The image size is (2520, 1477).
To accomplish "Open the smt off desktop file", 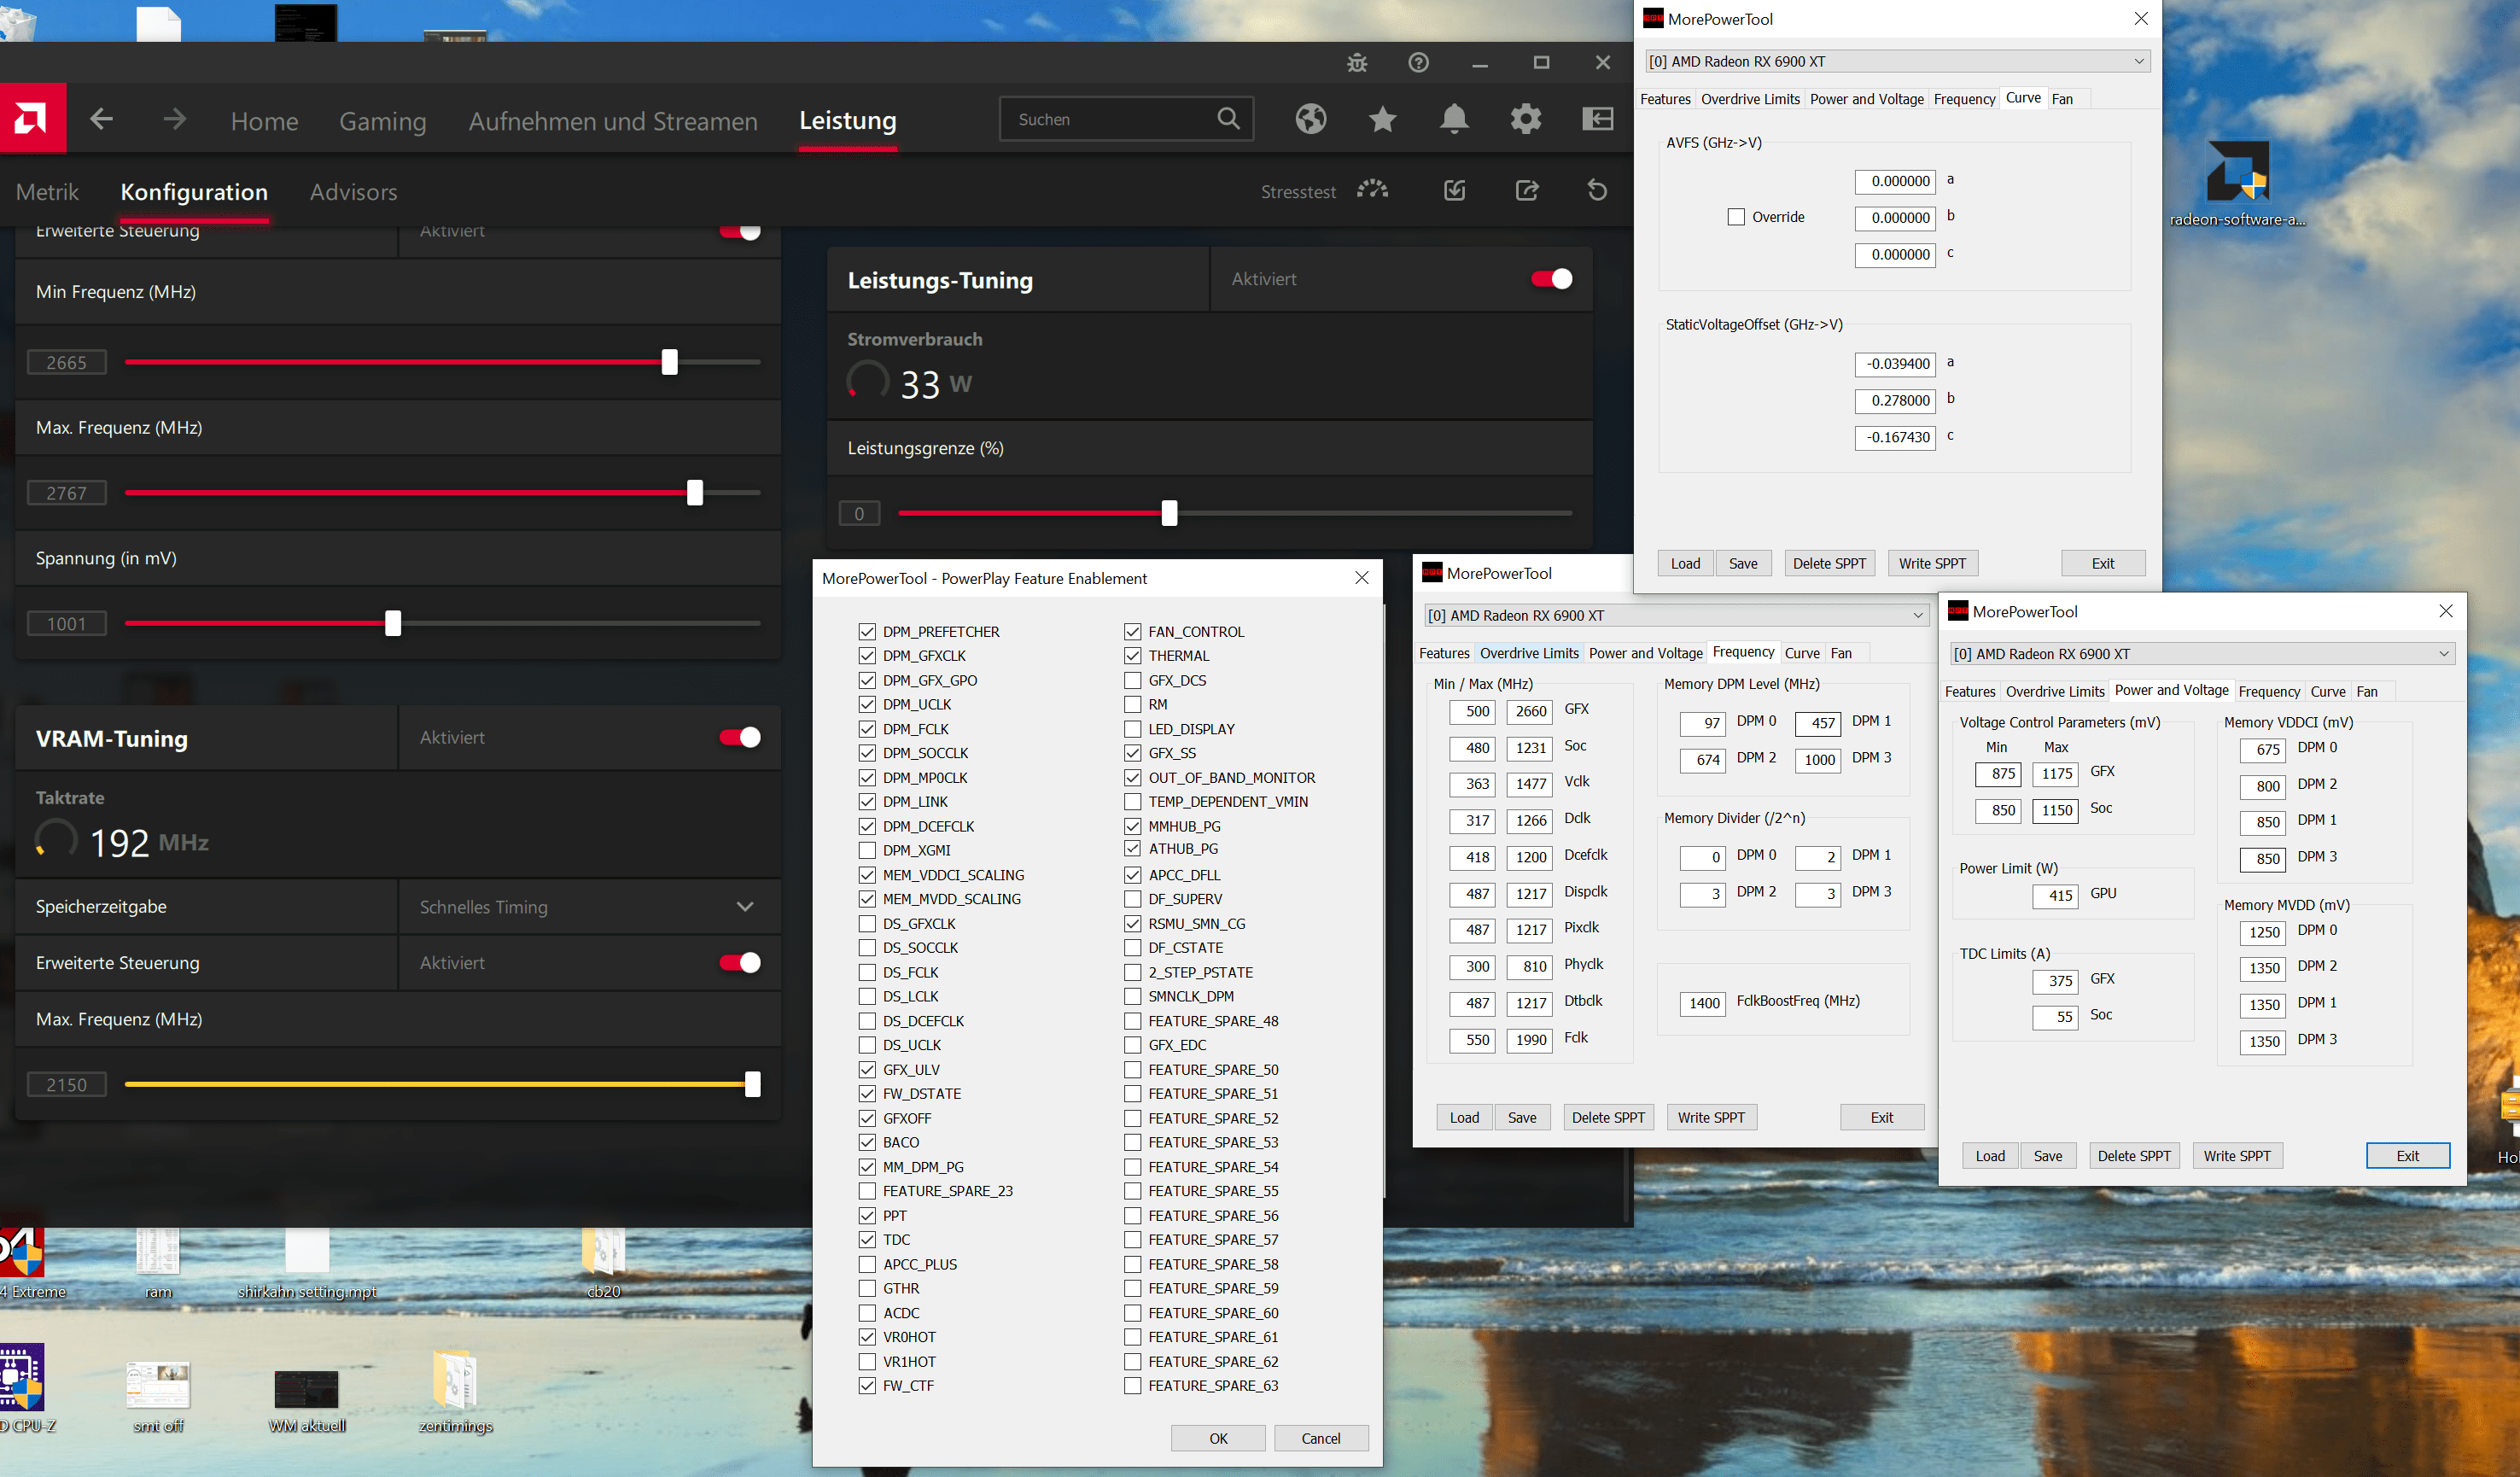I will pos(158,1395).
